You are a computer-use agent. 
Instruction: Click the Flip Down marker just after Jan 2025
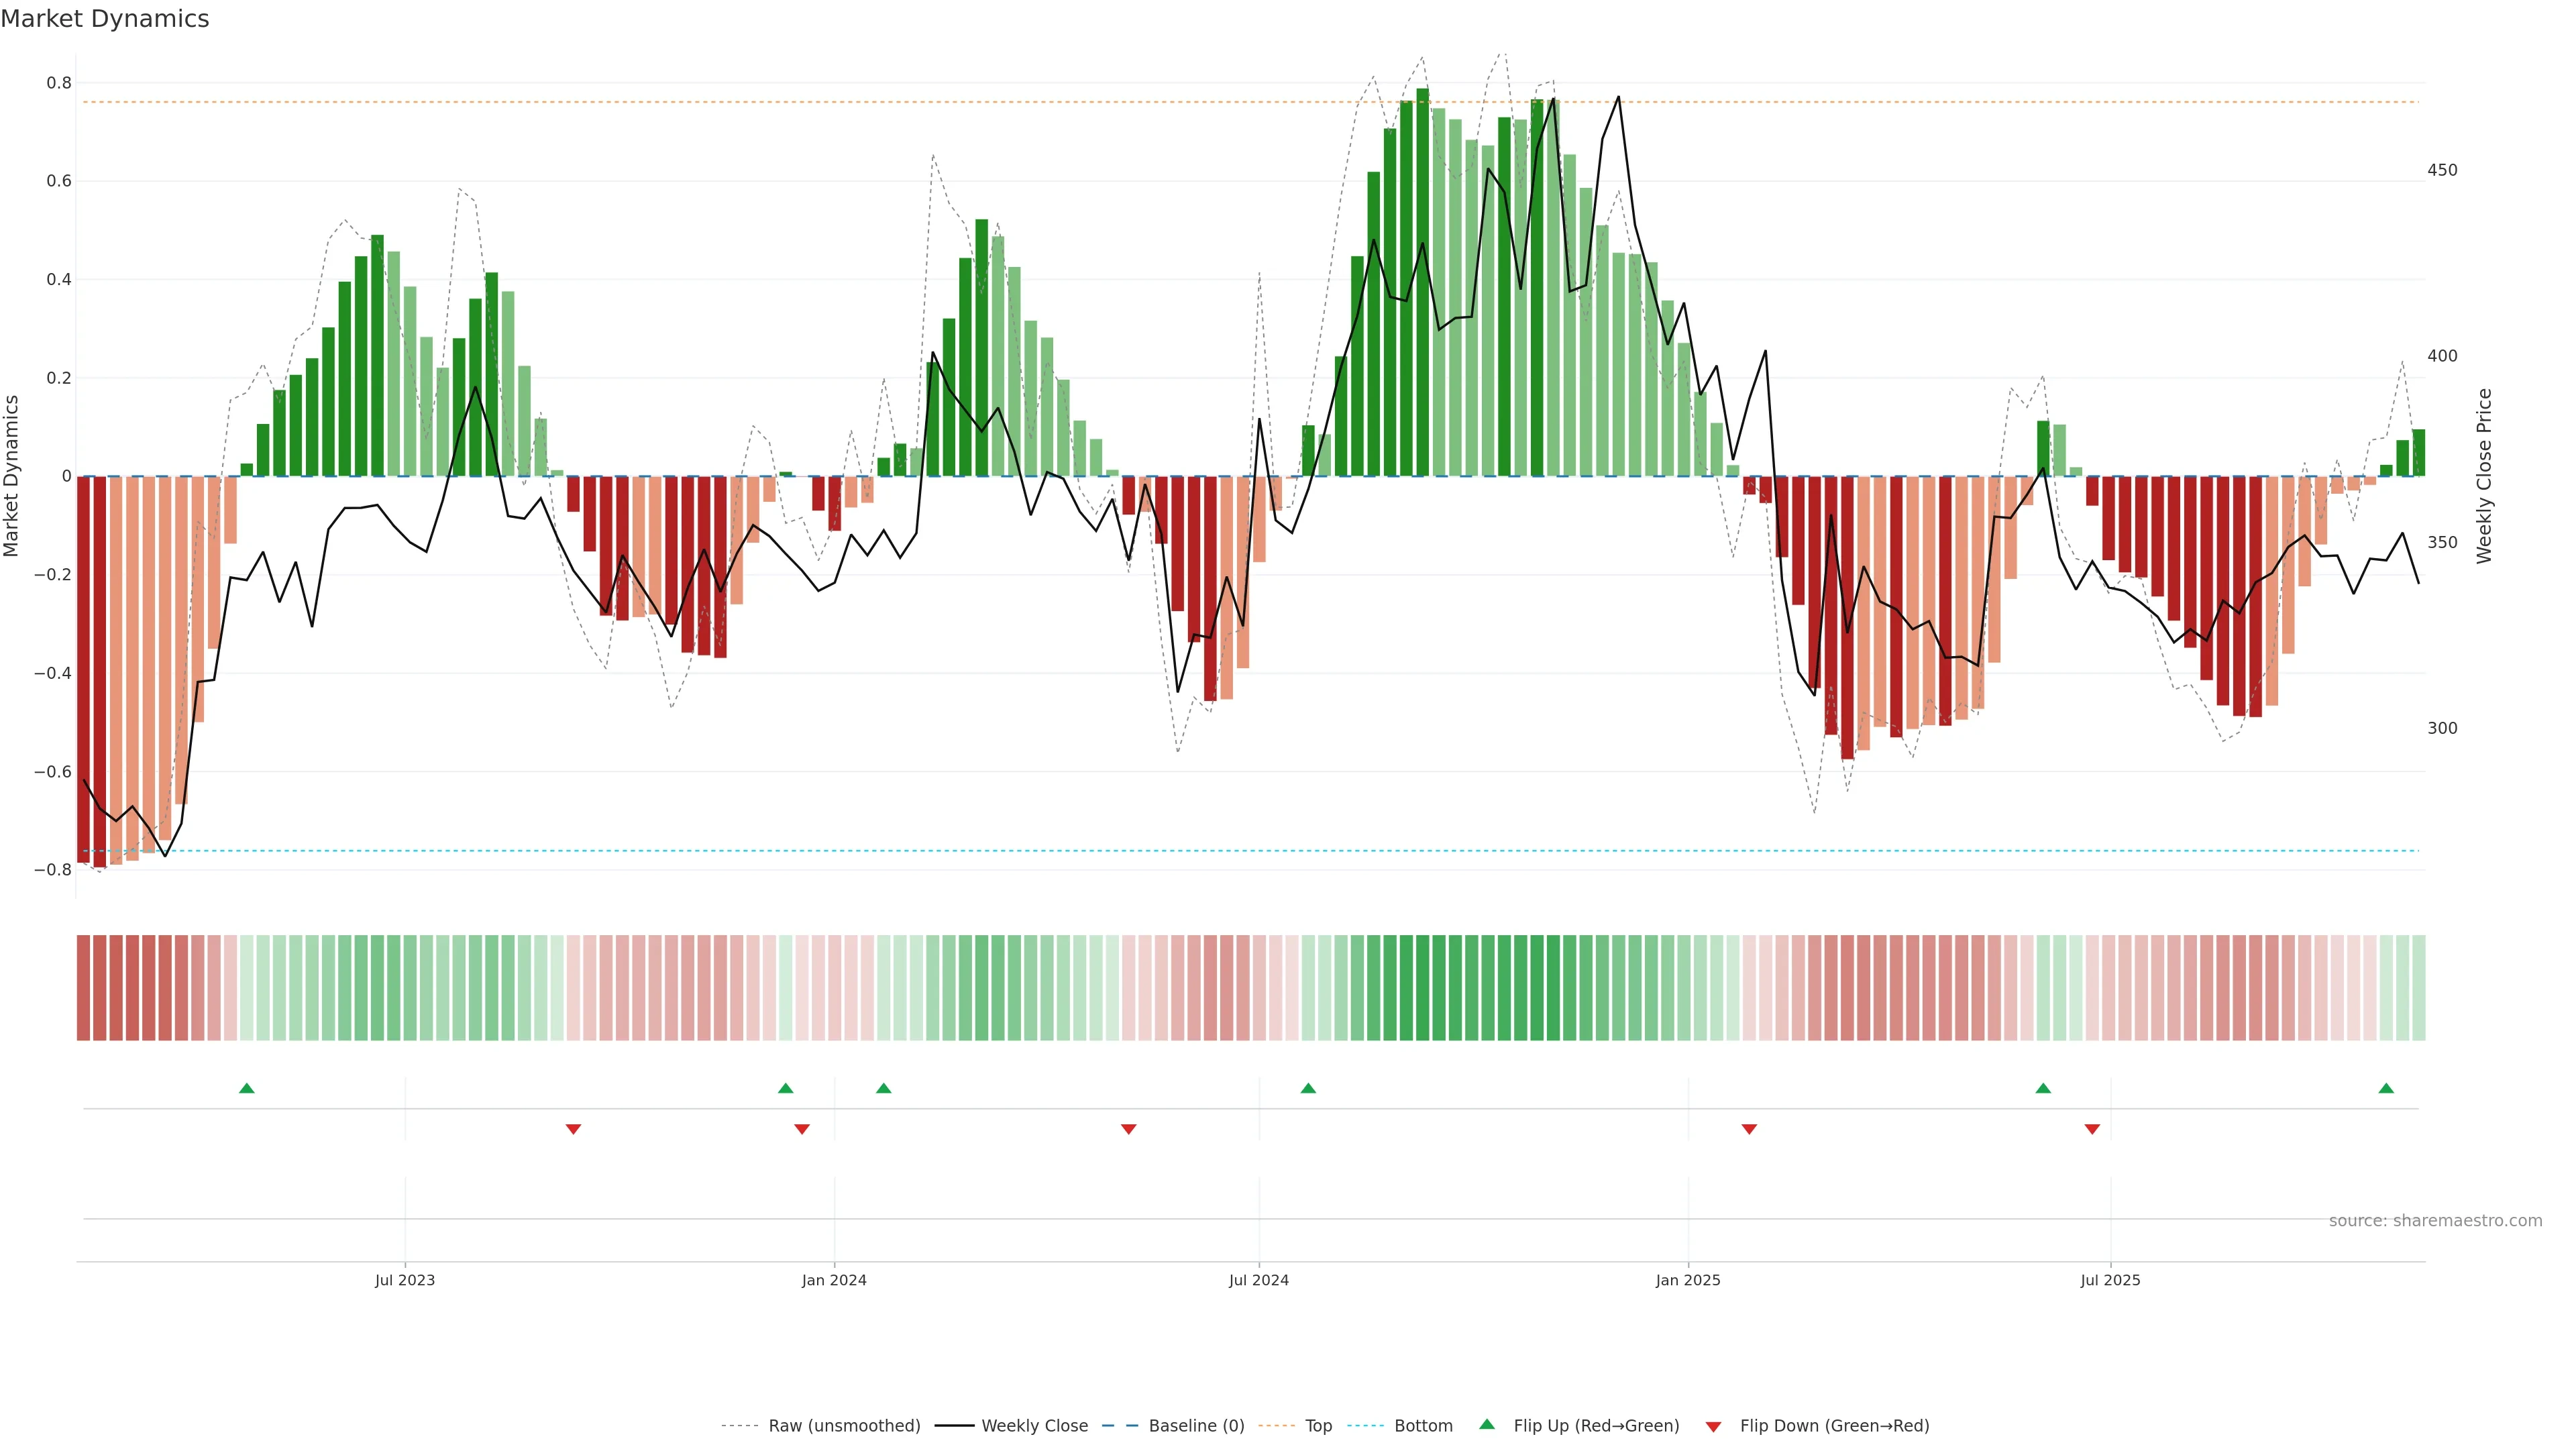(x=1749, y=1129)
